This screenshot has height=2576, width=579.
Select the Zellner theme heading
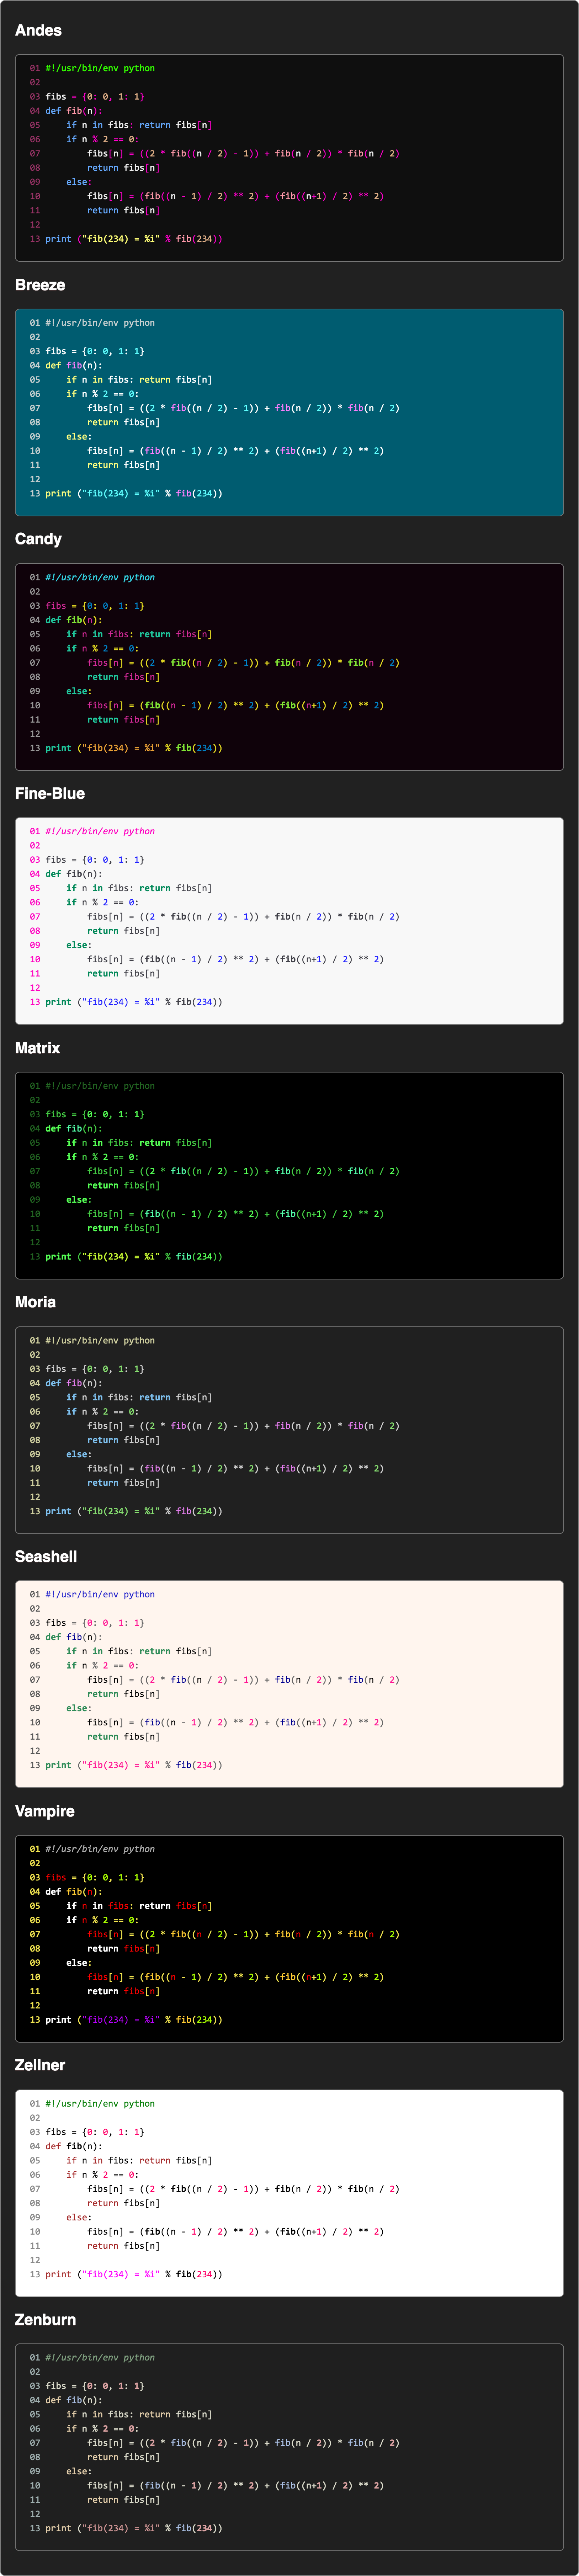pyautogui.click(x=40, y=2065)
